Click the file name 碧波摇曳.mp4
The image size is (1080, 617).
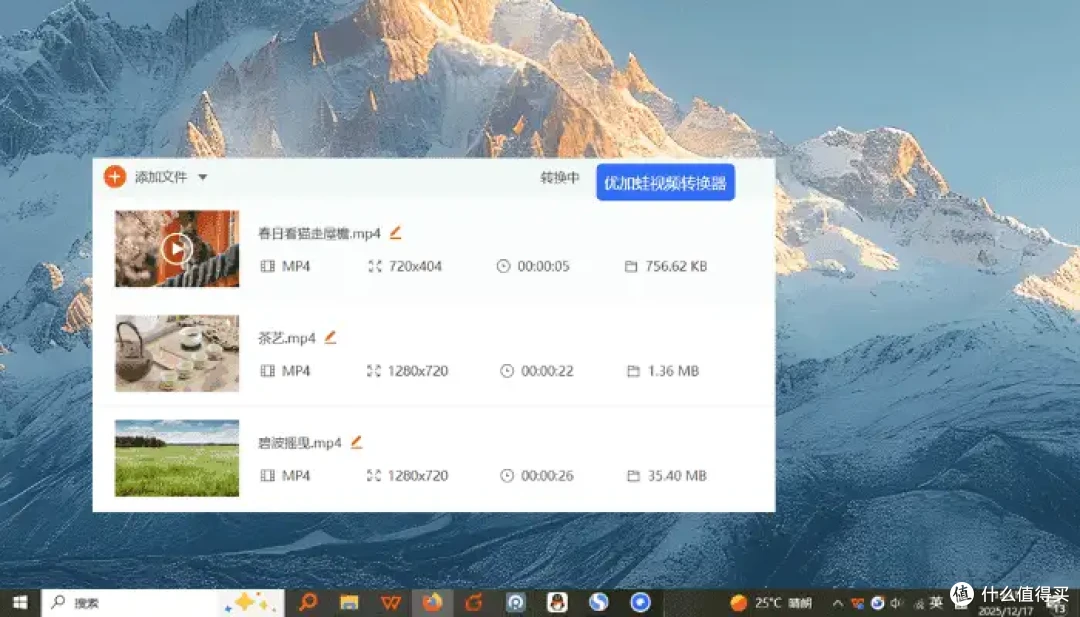click(300, 443)
